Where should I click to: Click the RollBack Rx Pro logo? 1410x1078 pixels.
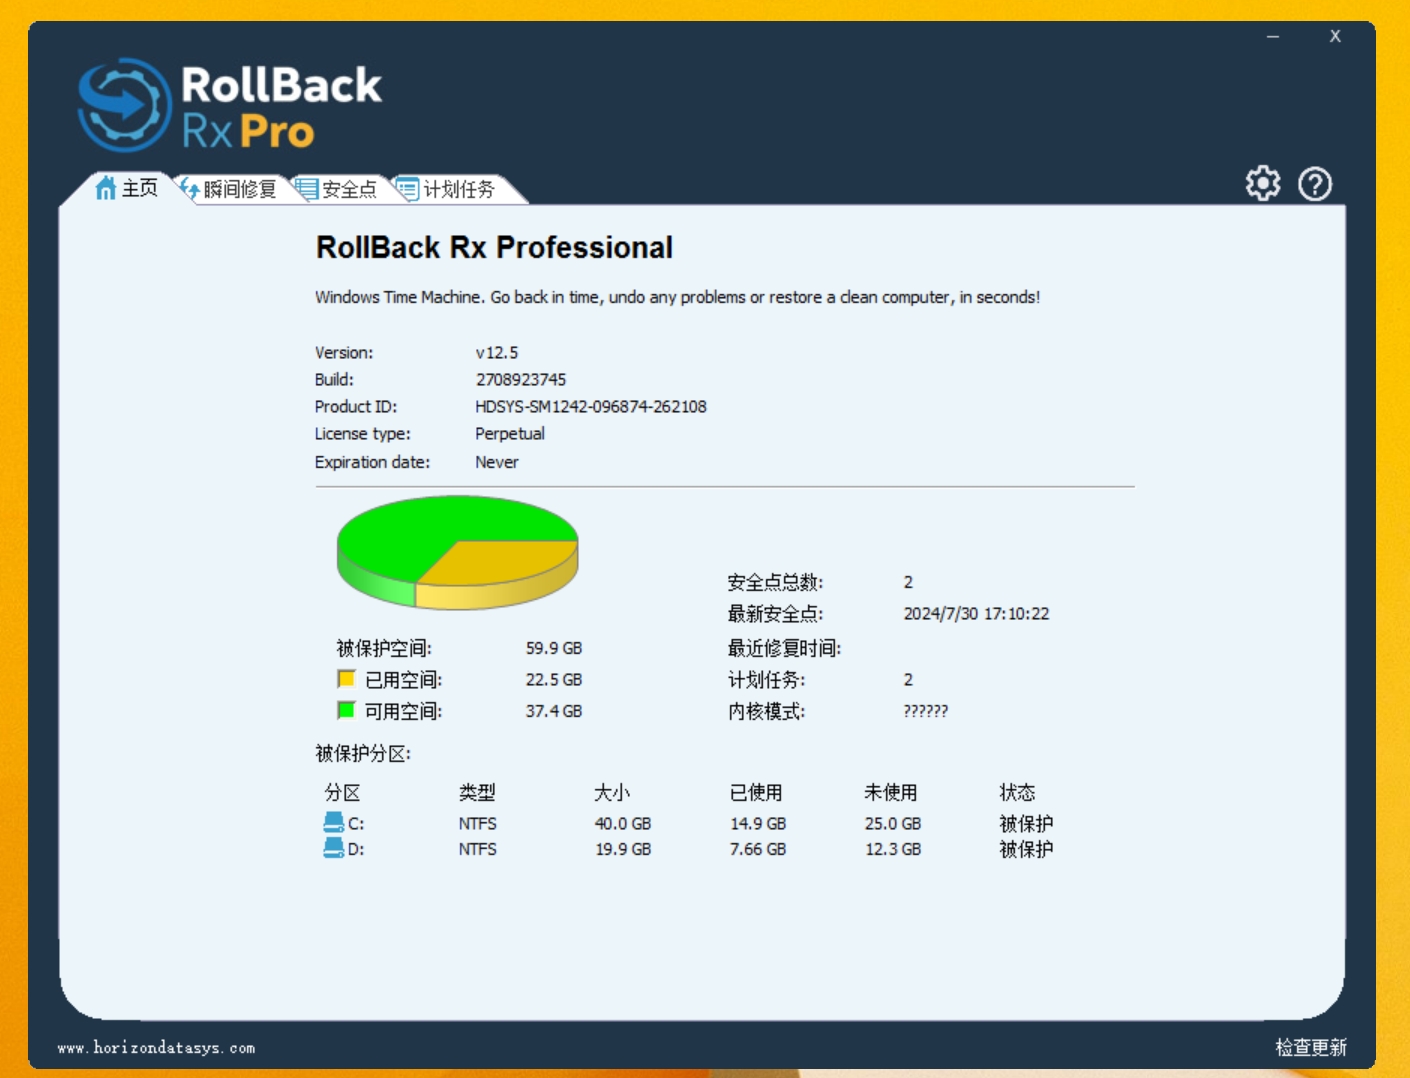click(230, 106)
